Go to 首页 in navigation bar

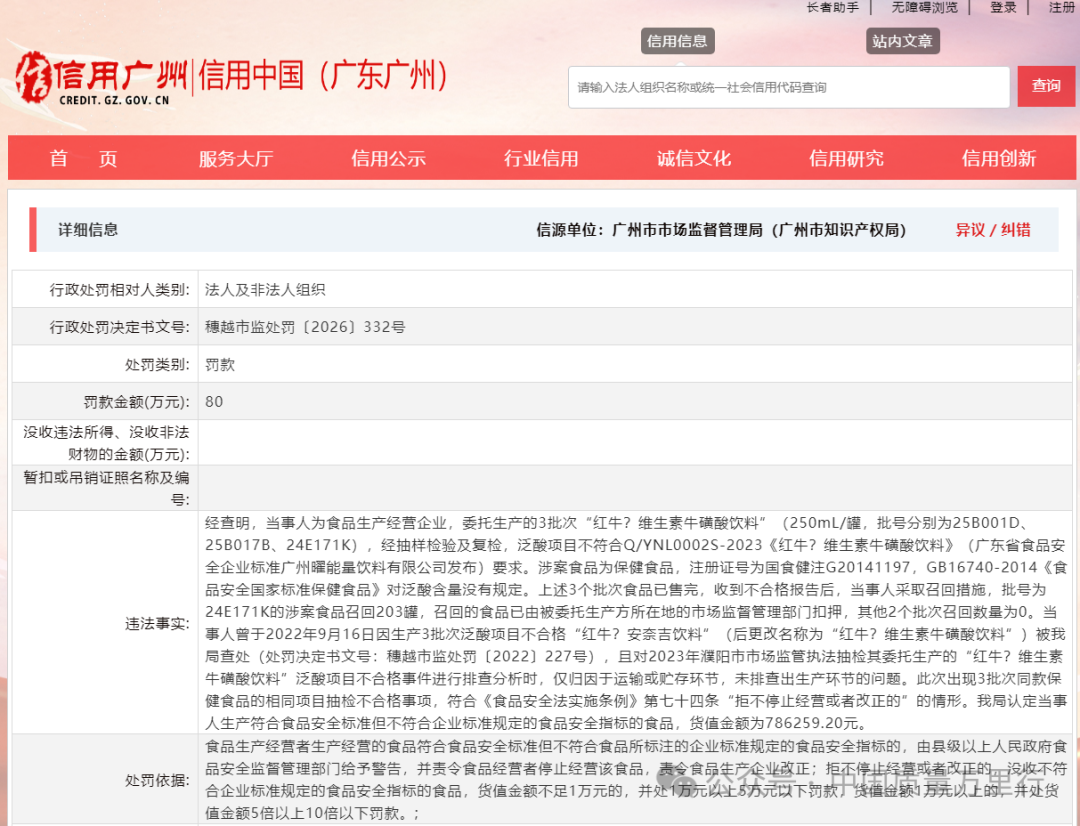coord(83,158)
